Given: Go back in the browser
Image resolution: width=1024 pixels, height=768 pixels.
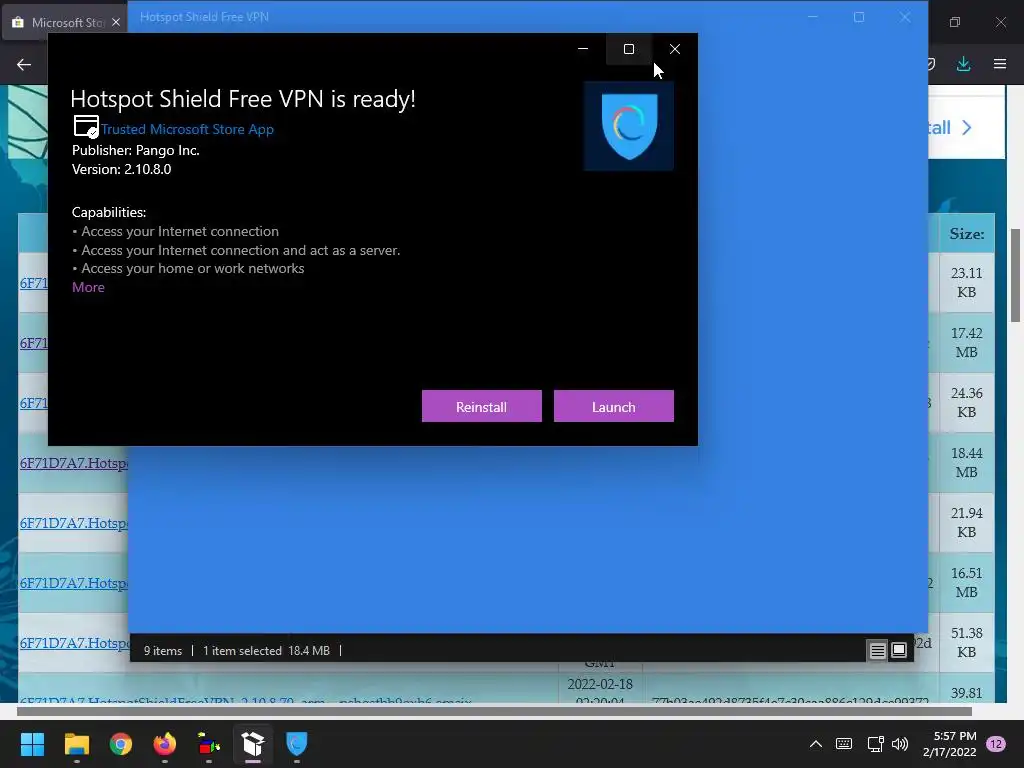Looking at the screenshot, I should pyautogui.click(x=24, y=64).
